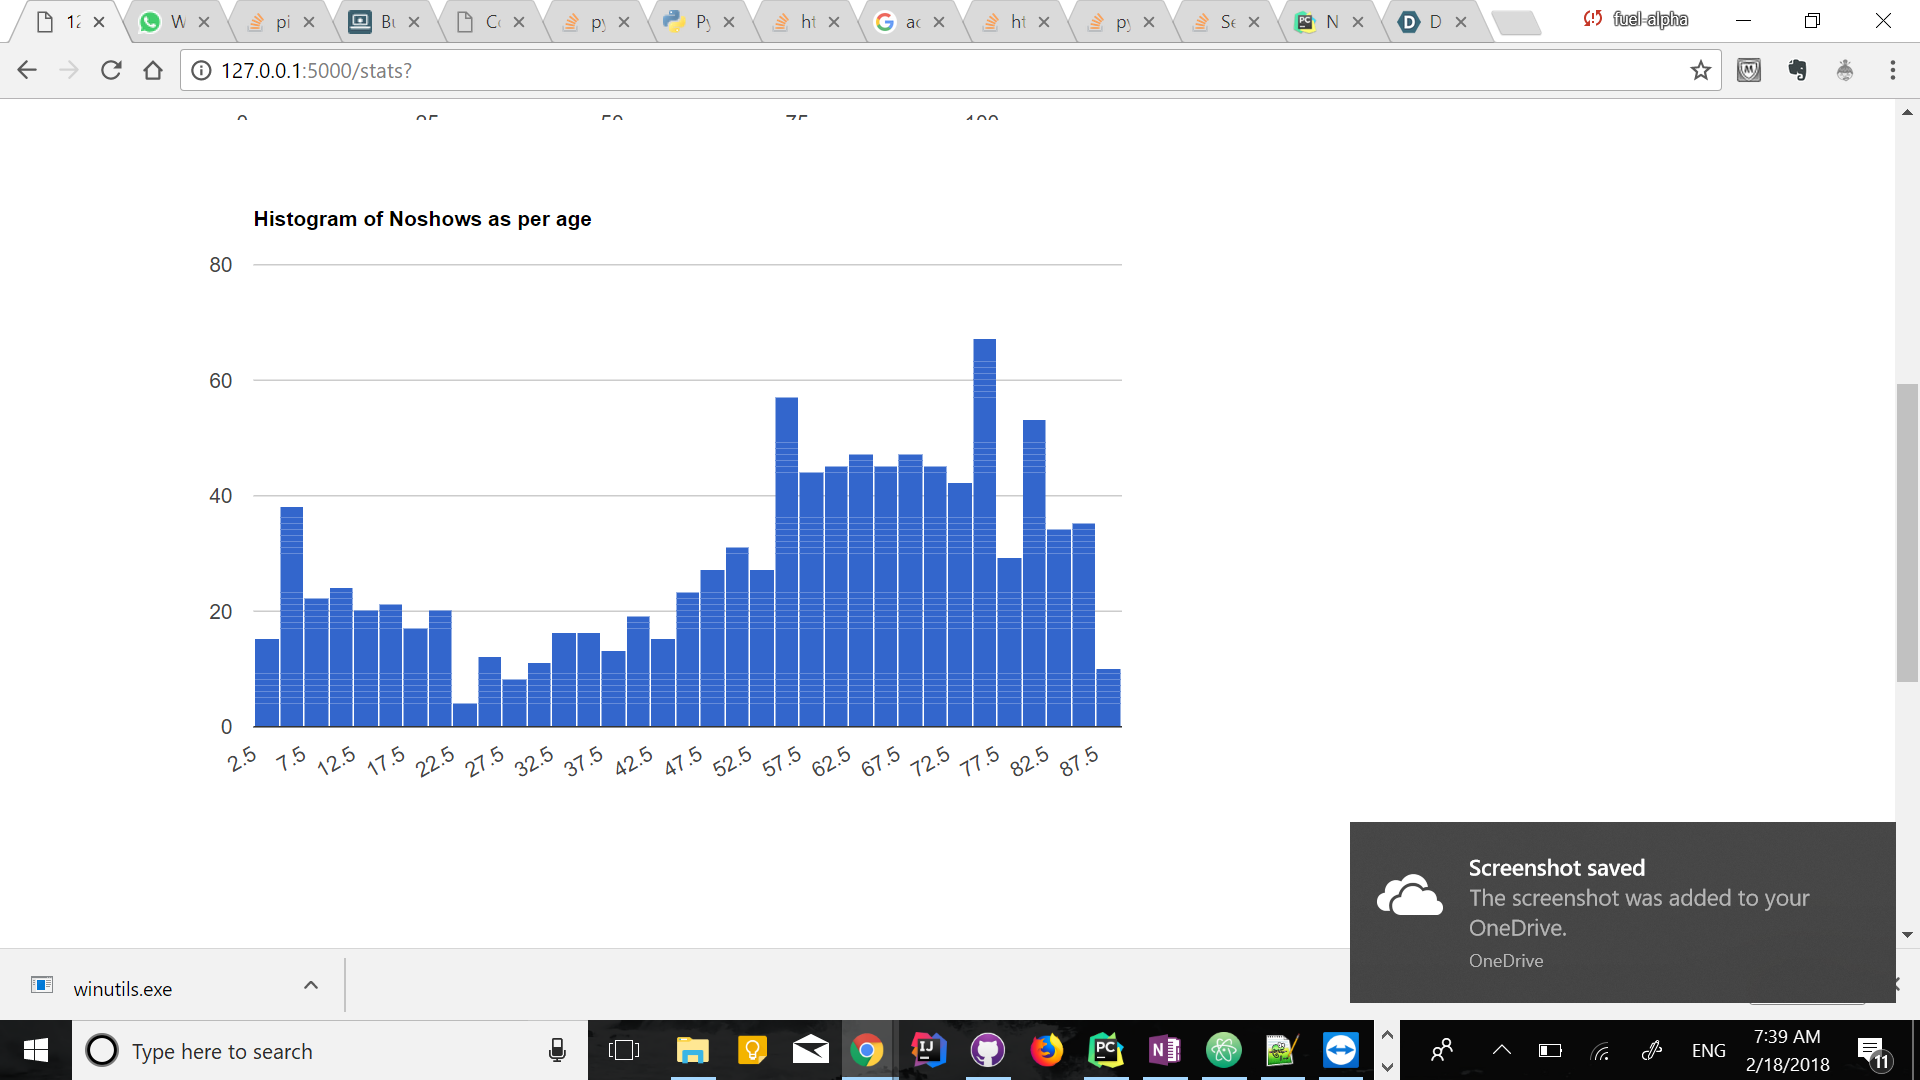
Task: Click the browser reload page icon
Action: tap(111, 70)
